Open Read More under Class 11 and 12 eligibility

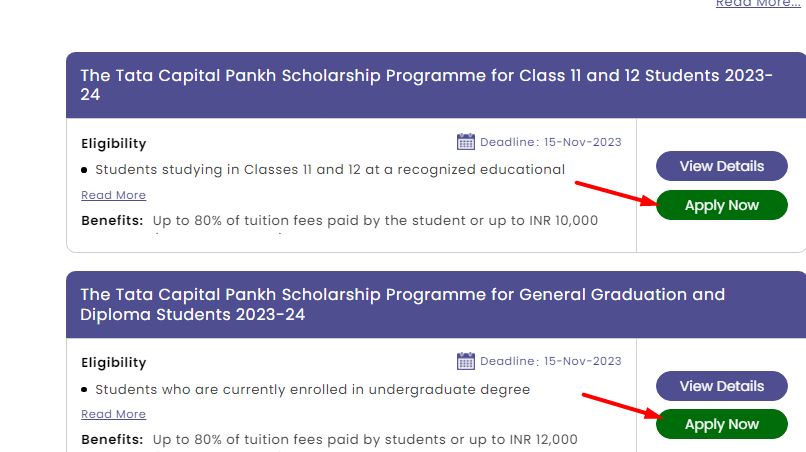tap(114, 195)
